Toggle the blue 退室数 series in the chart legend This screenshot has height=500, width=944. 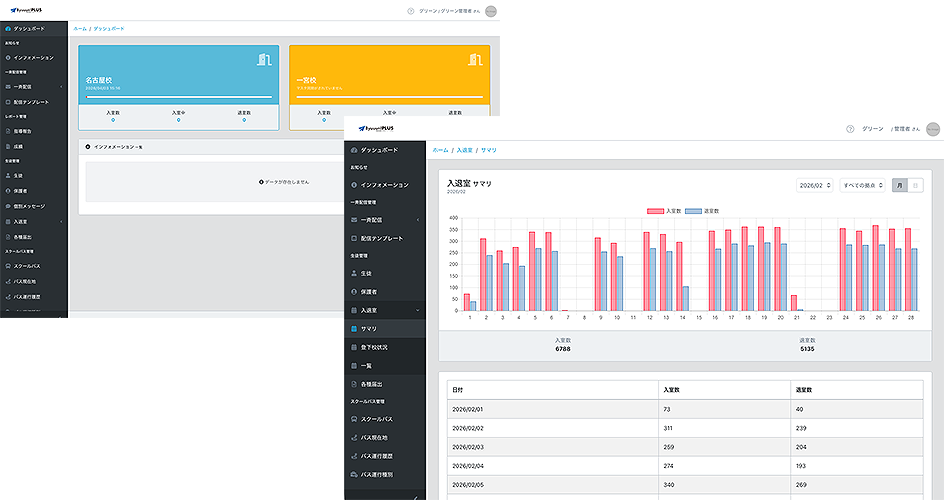(702, 211)
